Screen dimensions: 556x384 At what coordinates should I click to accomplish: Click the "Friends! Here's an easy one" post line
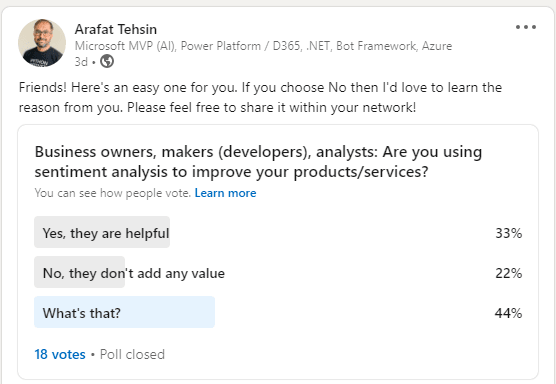(260, 87)
